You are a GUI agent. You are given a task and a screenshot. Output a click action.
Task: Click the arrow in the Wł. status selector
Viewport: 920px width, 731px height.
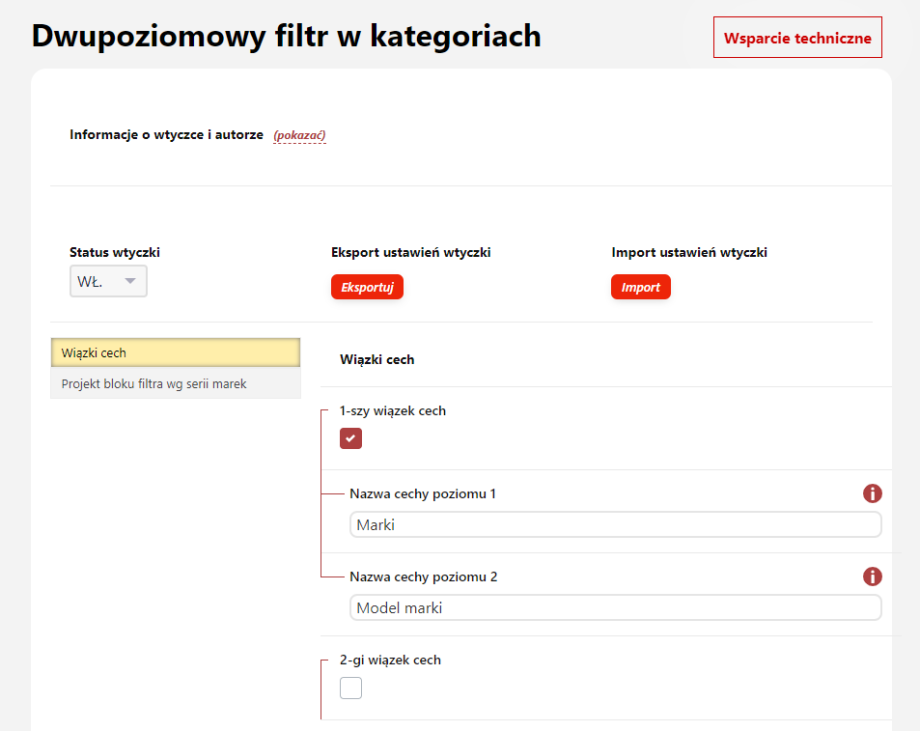pyautogui.click(x=130, y=282)
